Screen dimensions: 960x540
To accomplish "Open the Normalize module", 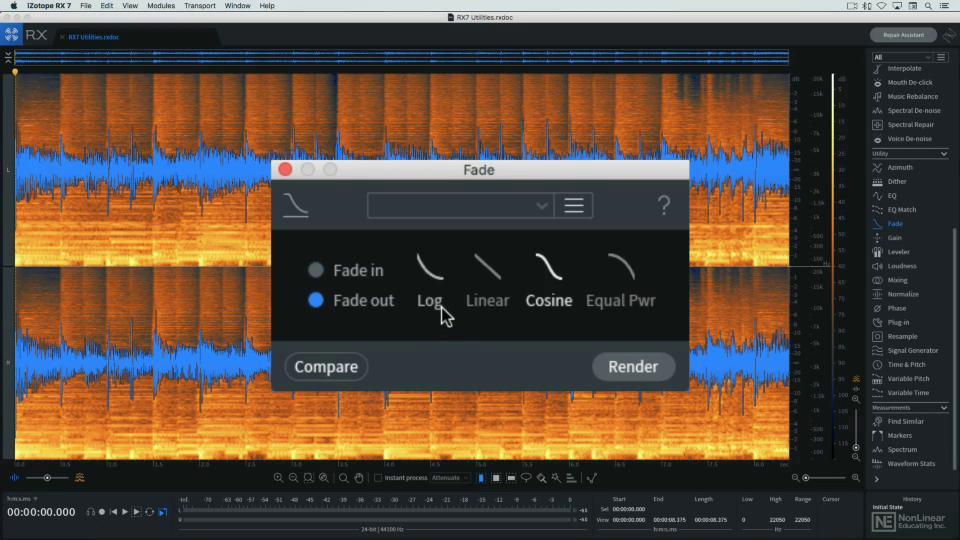I will click(x=903, y=294).
